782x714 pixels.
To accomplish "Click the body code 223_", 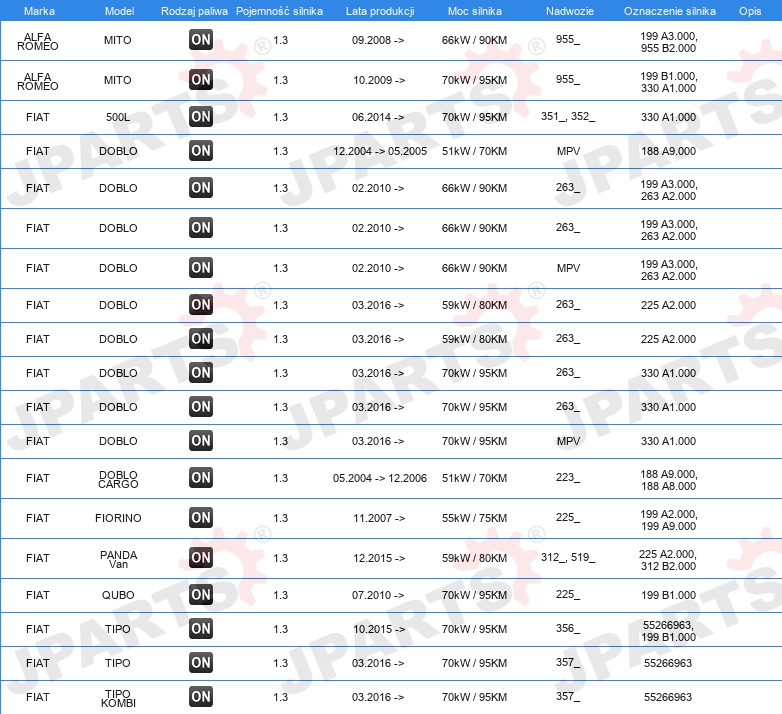I will [x=568, y=477].
